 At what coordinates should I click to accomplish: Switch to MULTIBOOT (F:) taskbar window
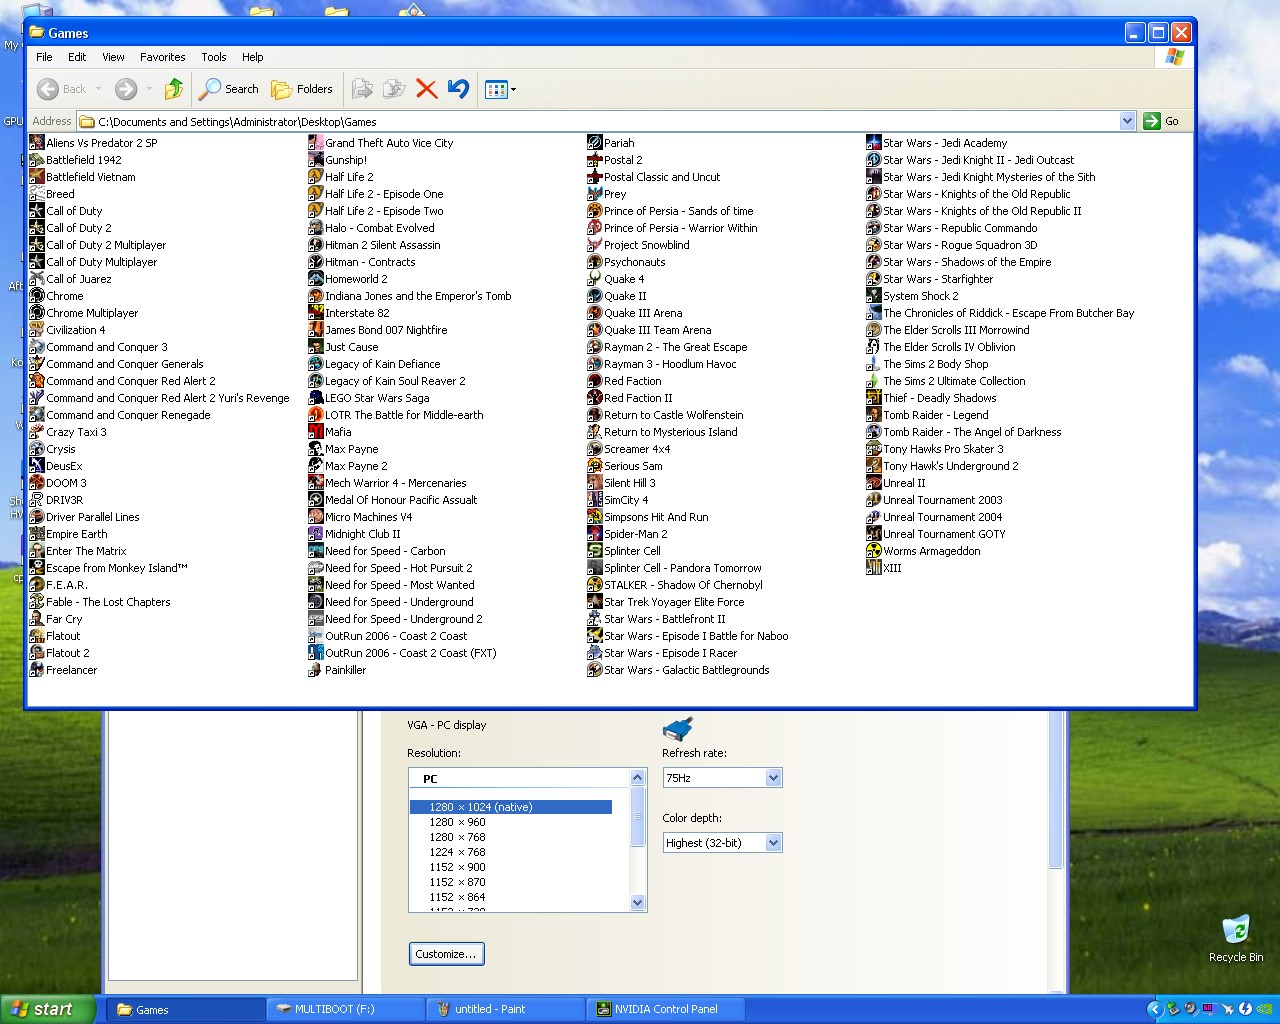pos(346,1009)
